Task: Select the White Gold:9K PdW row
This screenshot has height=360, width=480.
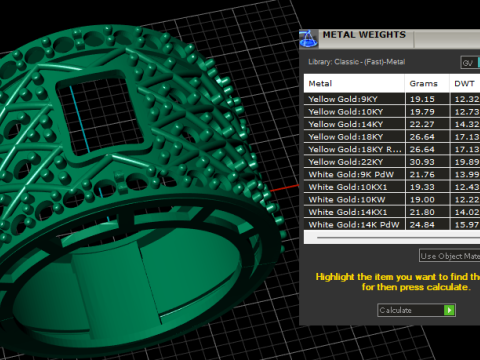Action: (x=392, y=174)
